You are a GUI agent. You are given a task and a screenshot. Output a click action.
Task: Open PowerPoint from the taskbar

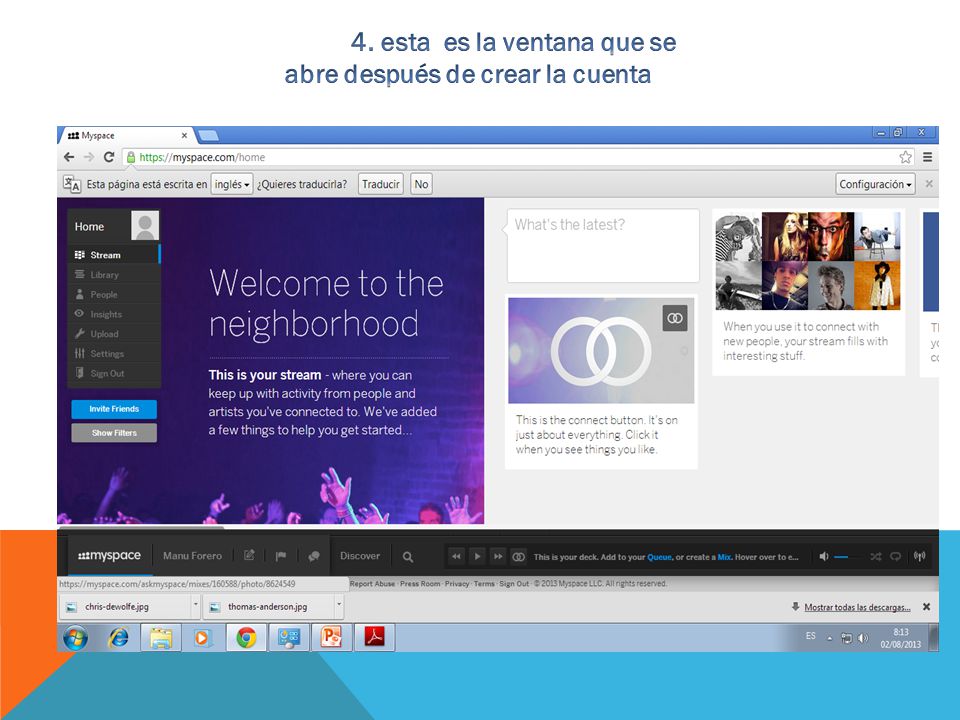[331, 638]
